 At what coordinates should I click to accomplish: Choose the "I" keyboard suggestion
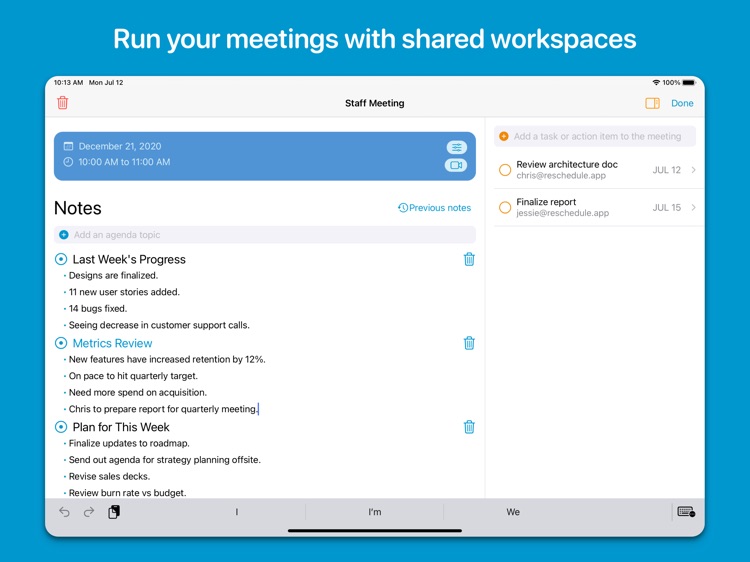(237, 512)
